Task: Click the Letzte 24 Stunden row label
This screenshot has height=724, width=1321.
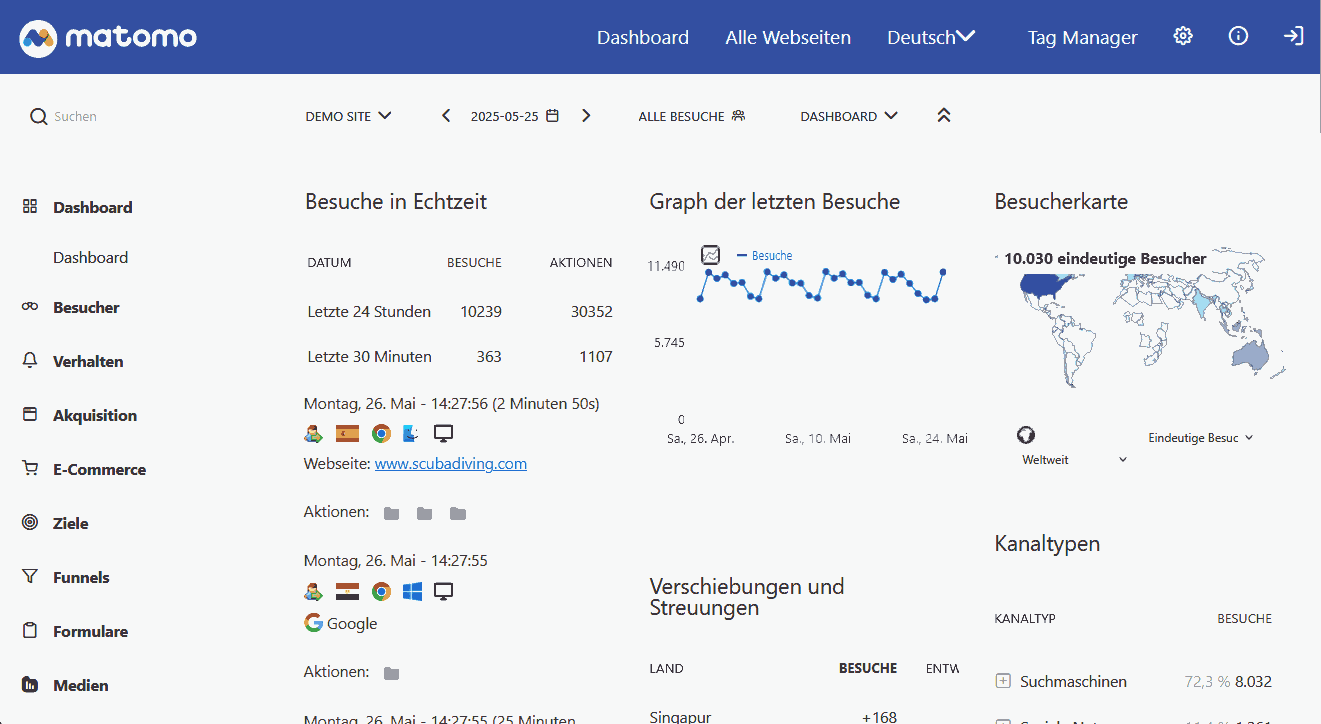Action: click(369, 312)
